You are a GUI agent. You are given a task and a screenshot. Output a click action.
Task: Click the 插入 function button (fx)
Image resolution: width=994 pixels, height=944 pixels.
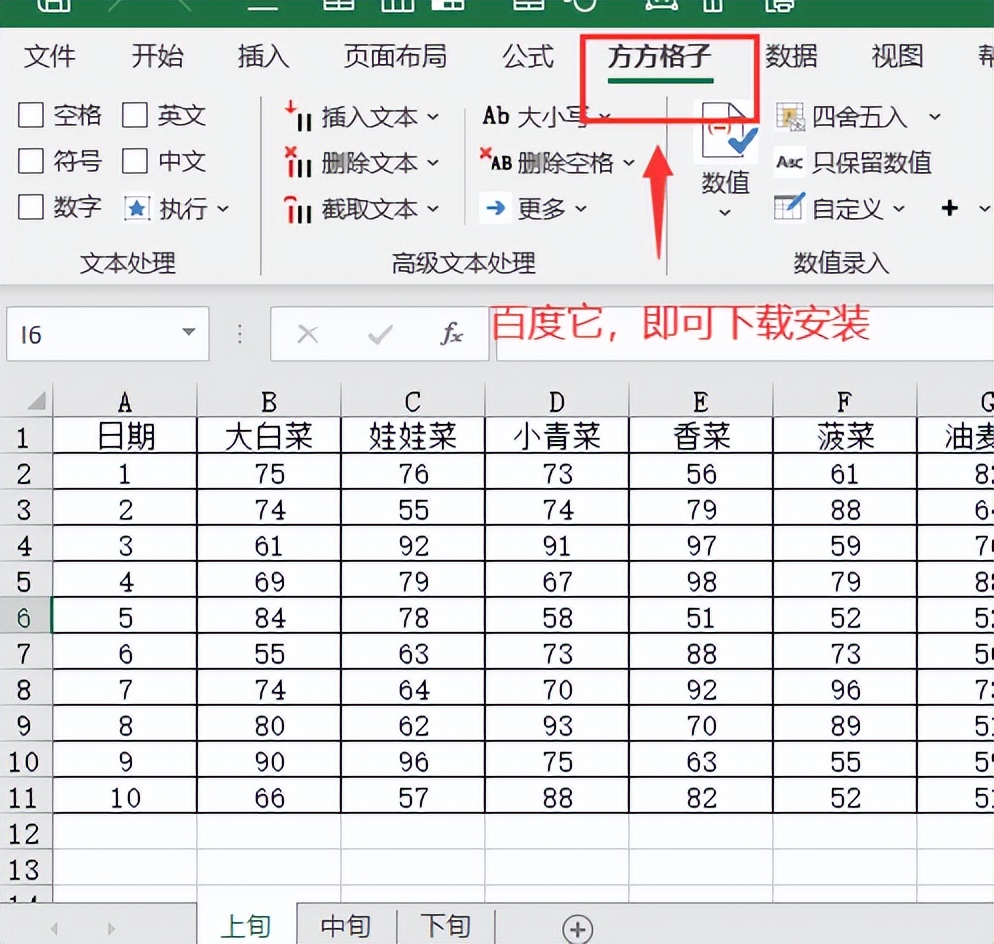point(453,334)
